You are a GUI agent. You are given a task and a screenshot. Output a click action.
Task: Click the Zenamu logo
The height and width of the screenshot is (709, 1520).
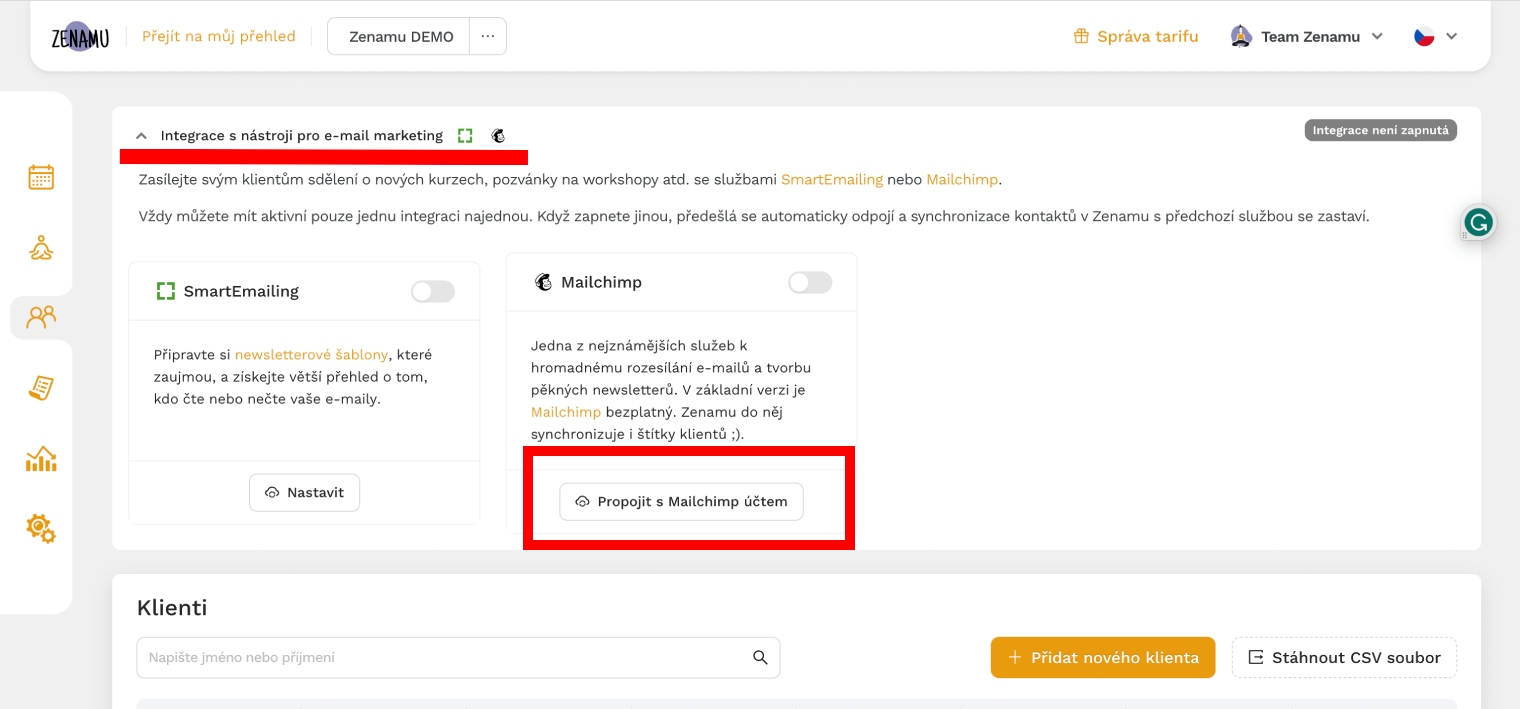pyautogui.click(x=80, y=37)
